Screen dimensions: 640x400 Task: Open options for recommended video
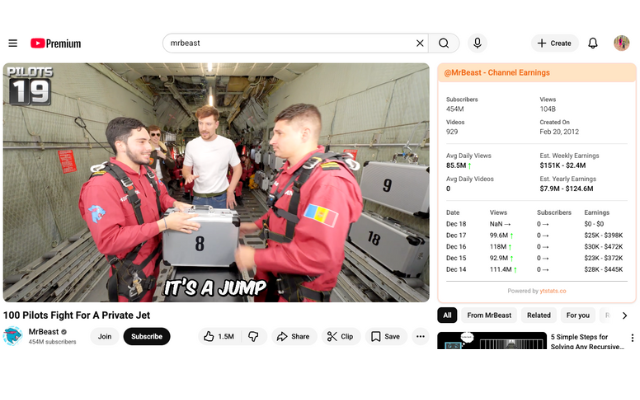(631, 339)
